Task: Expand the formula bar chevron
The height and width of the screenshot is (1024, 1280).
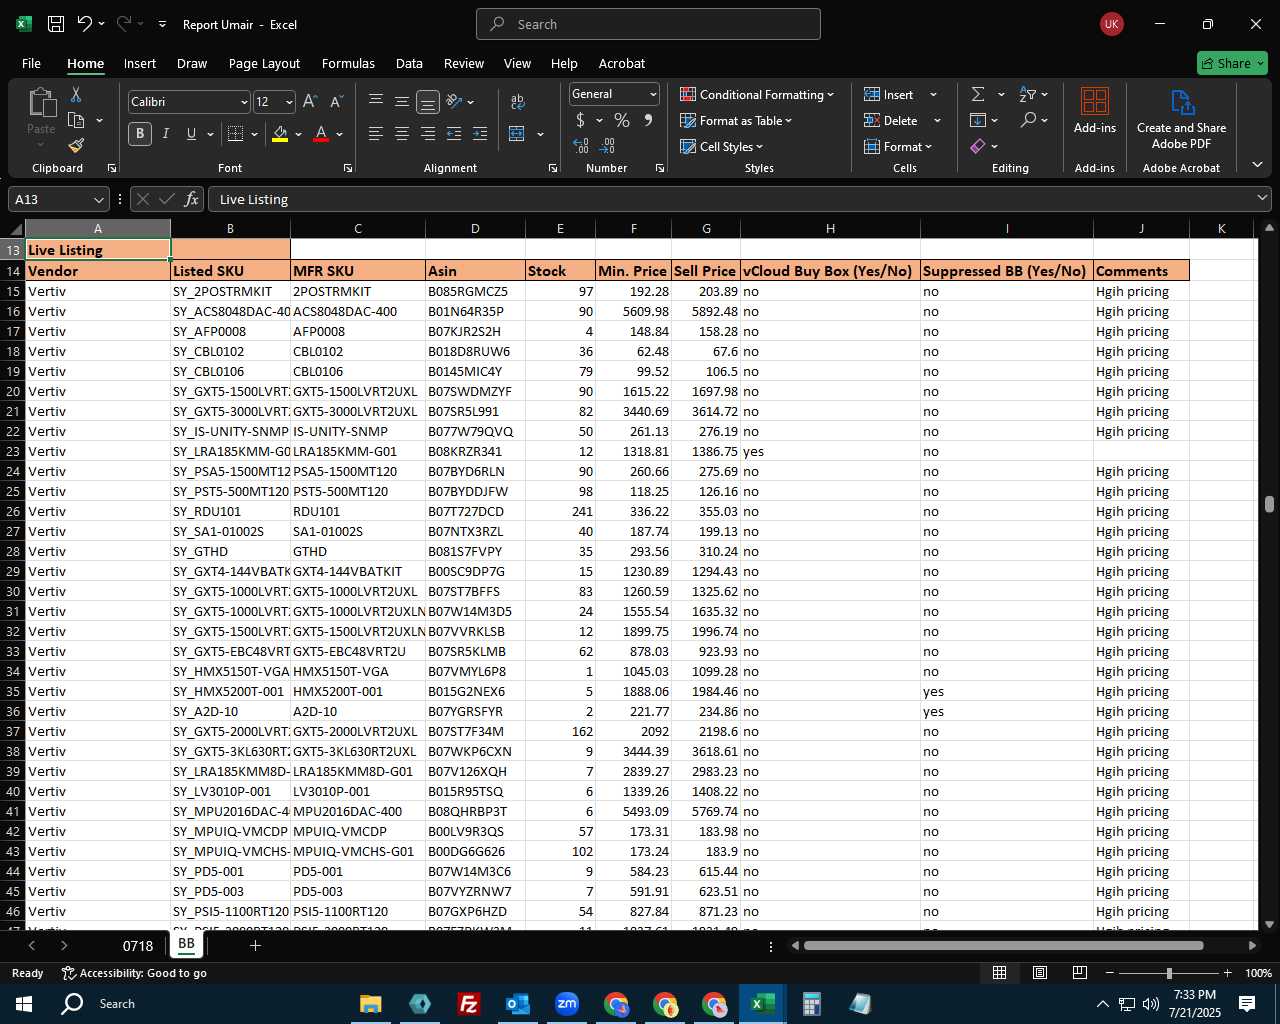Action: pyautogui.click(x=1262, y=198)
